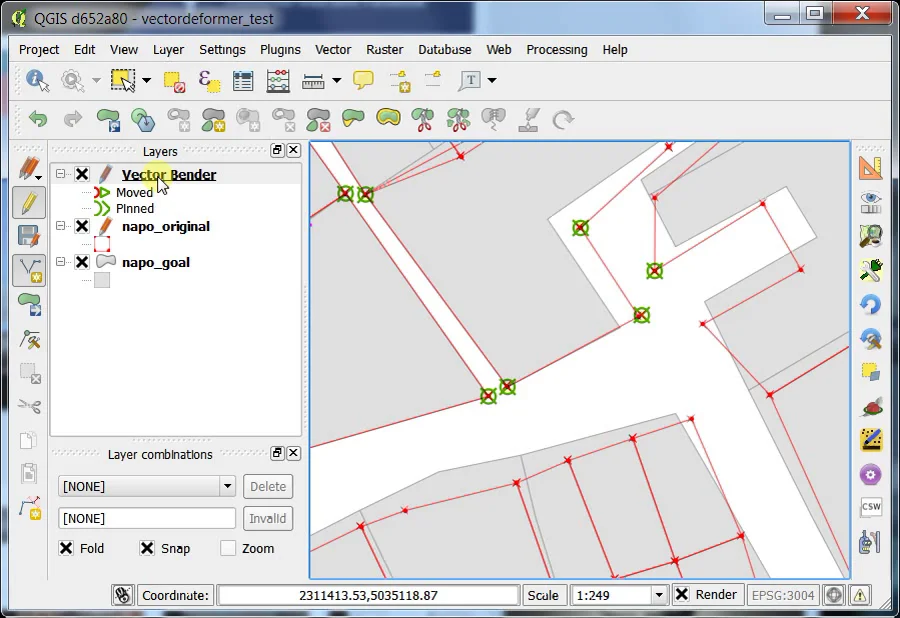
Task: Open the Processing menu
Action: click(x=556, y=49)
